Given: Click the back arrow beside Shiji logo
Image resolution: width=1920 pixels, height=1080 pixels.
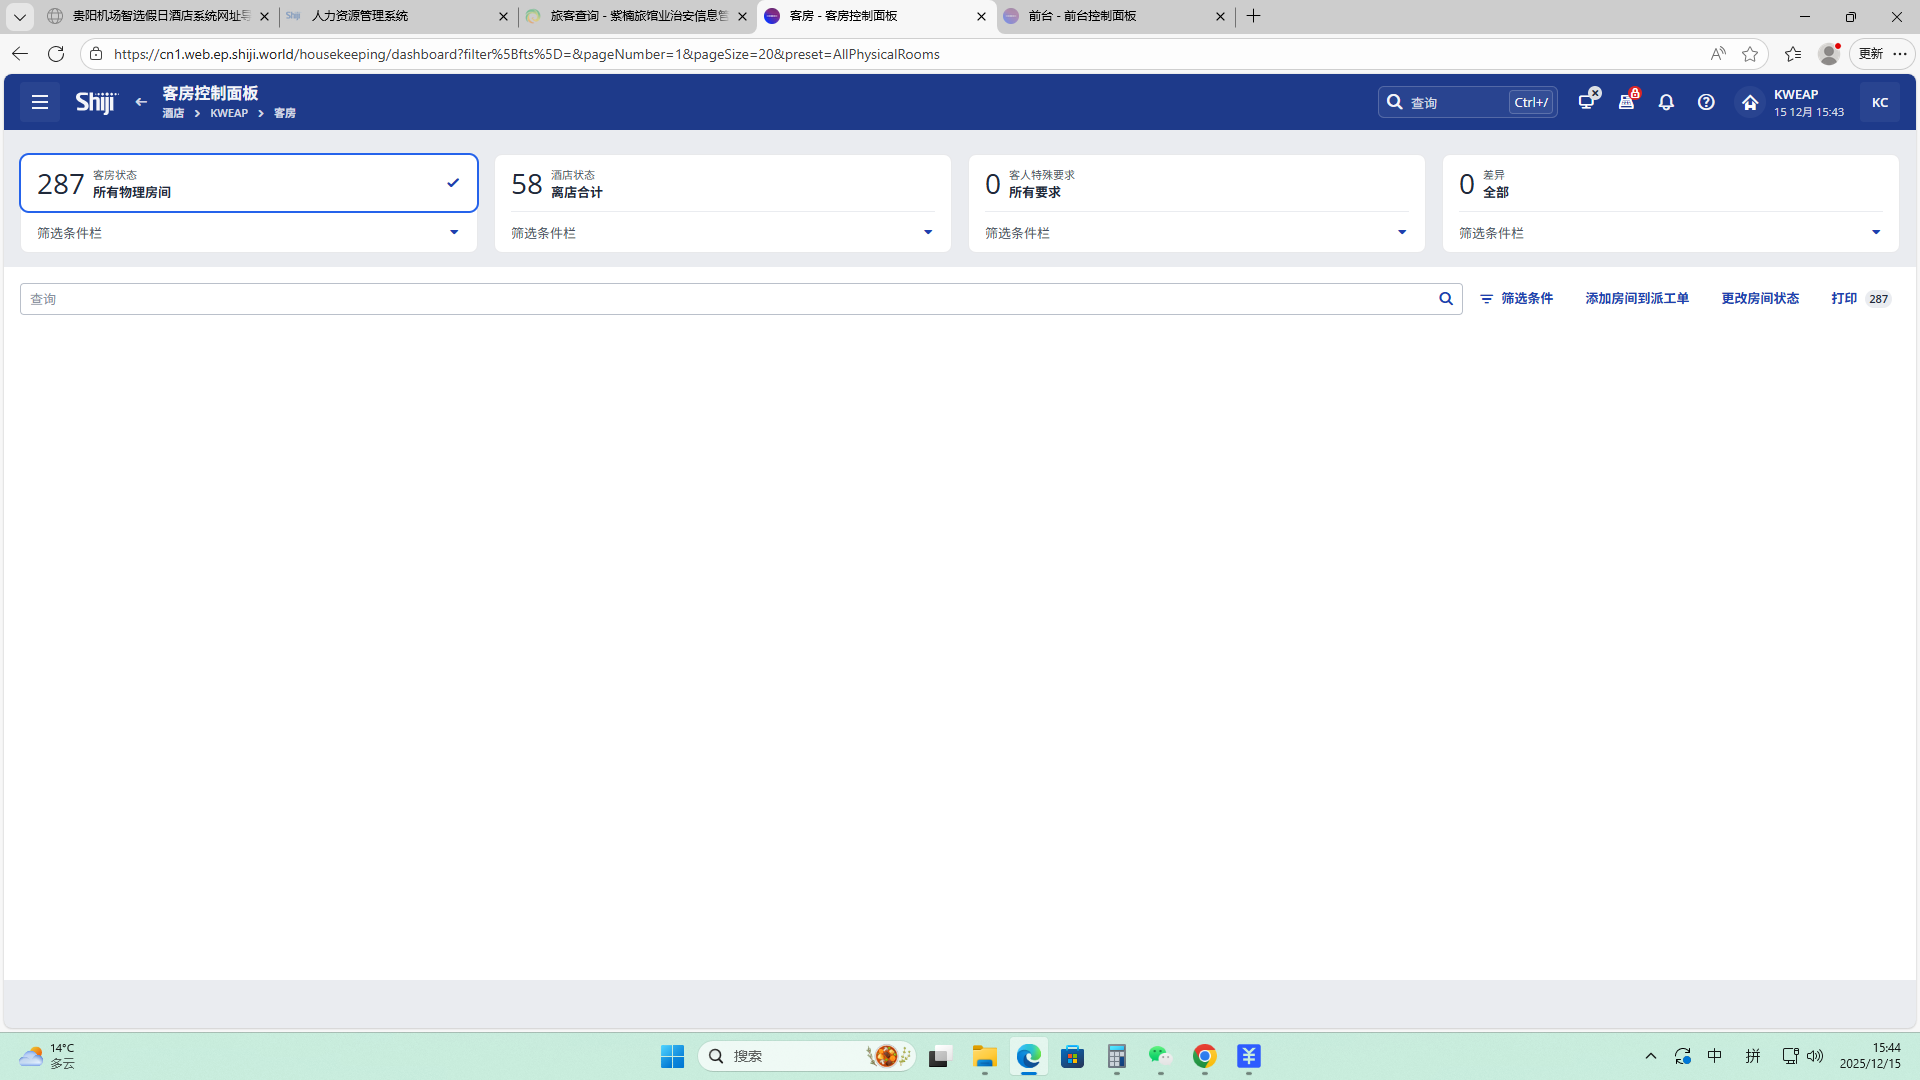Looking at the screenshot, I should tap(141, 102).
